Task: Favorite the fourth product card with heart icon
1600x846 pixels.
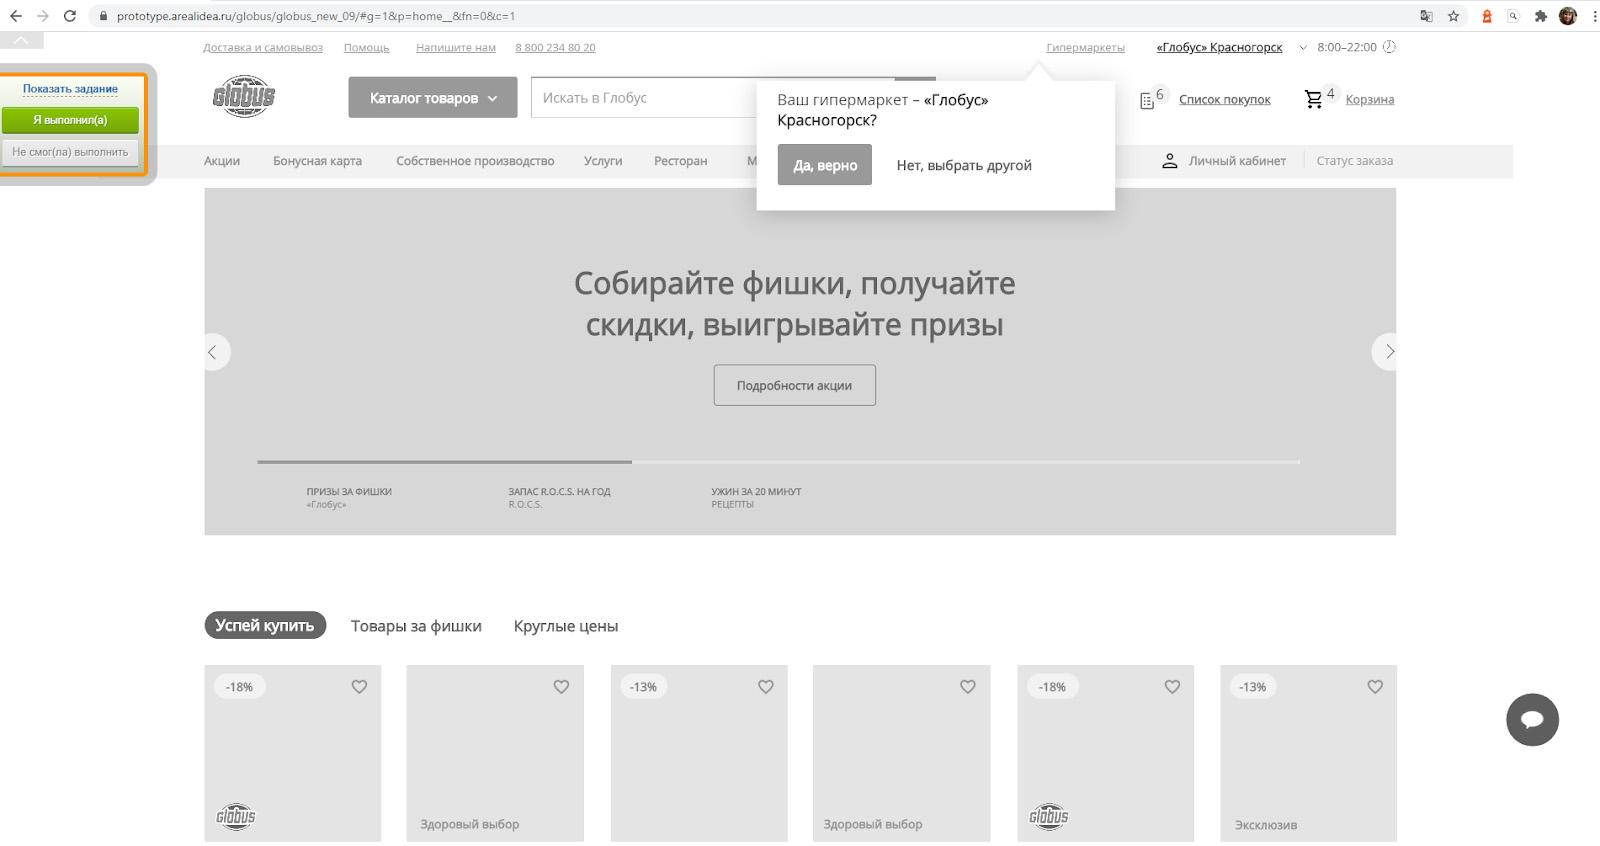Action: [x=968, y=687]
